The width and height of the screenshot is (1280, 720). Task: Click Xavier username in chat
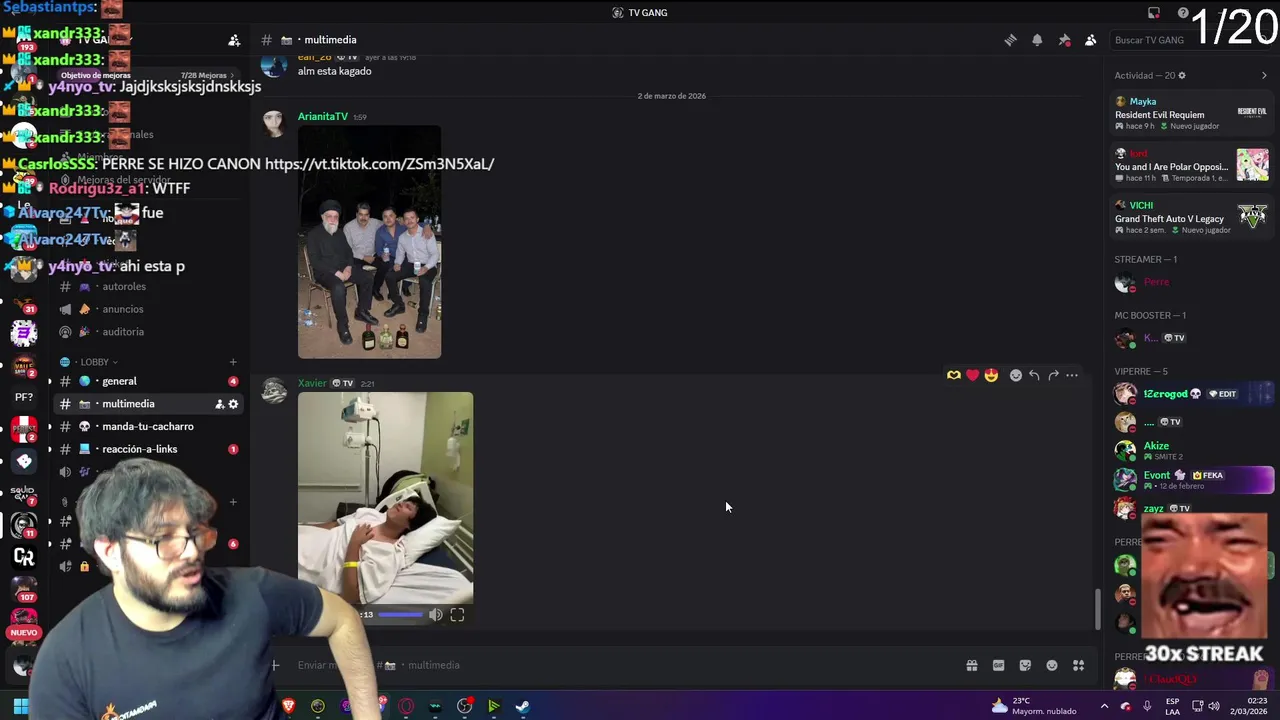click(312, 383)
